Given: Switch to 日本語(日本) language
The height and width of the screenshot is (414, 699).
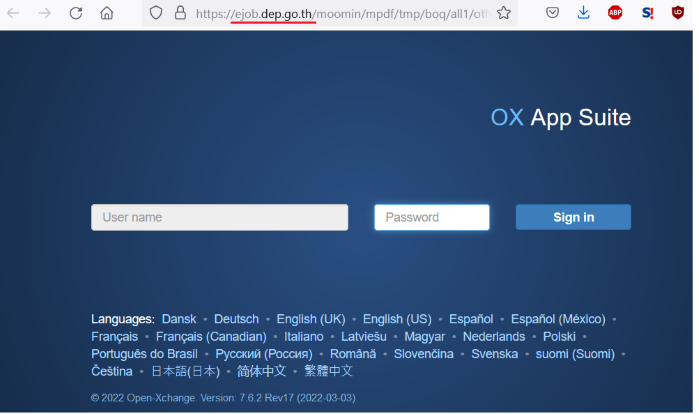Looking at the screenshot, I should [x=185, y=371].
